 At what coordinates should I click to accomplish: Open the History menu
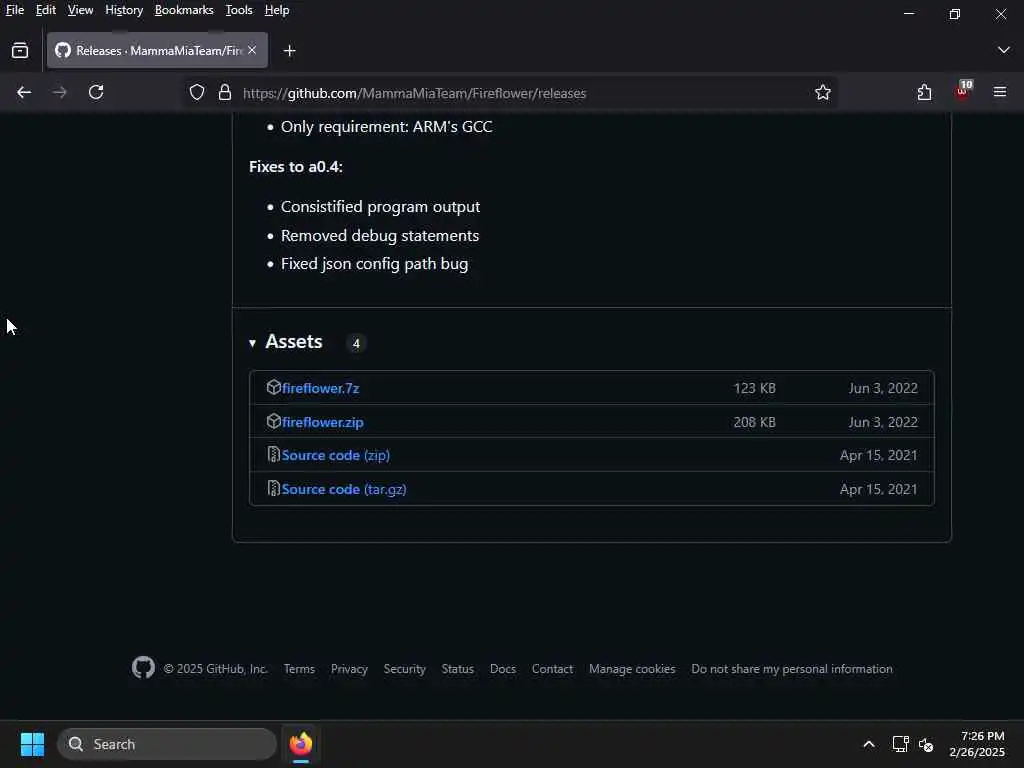pos(124,10)
